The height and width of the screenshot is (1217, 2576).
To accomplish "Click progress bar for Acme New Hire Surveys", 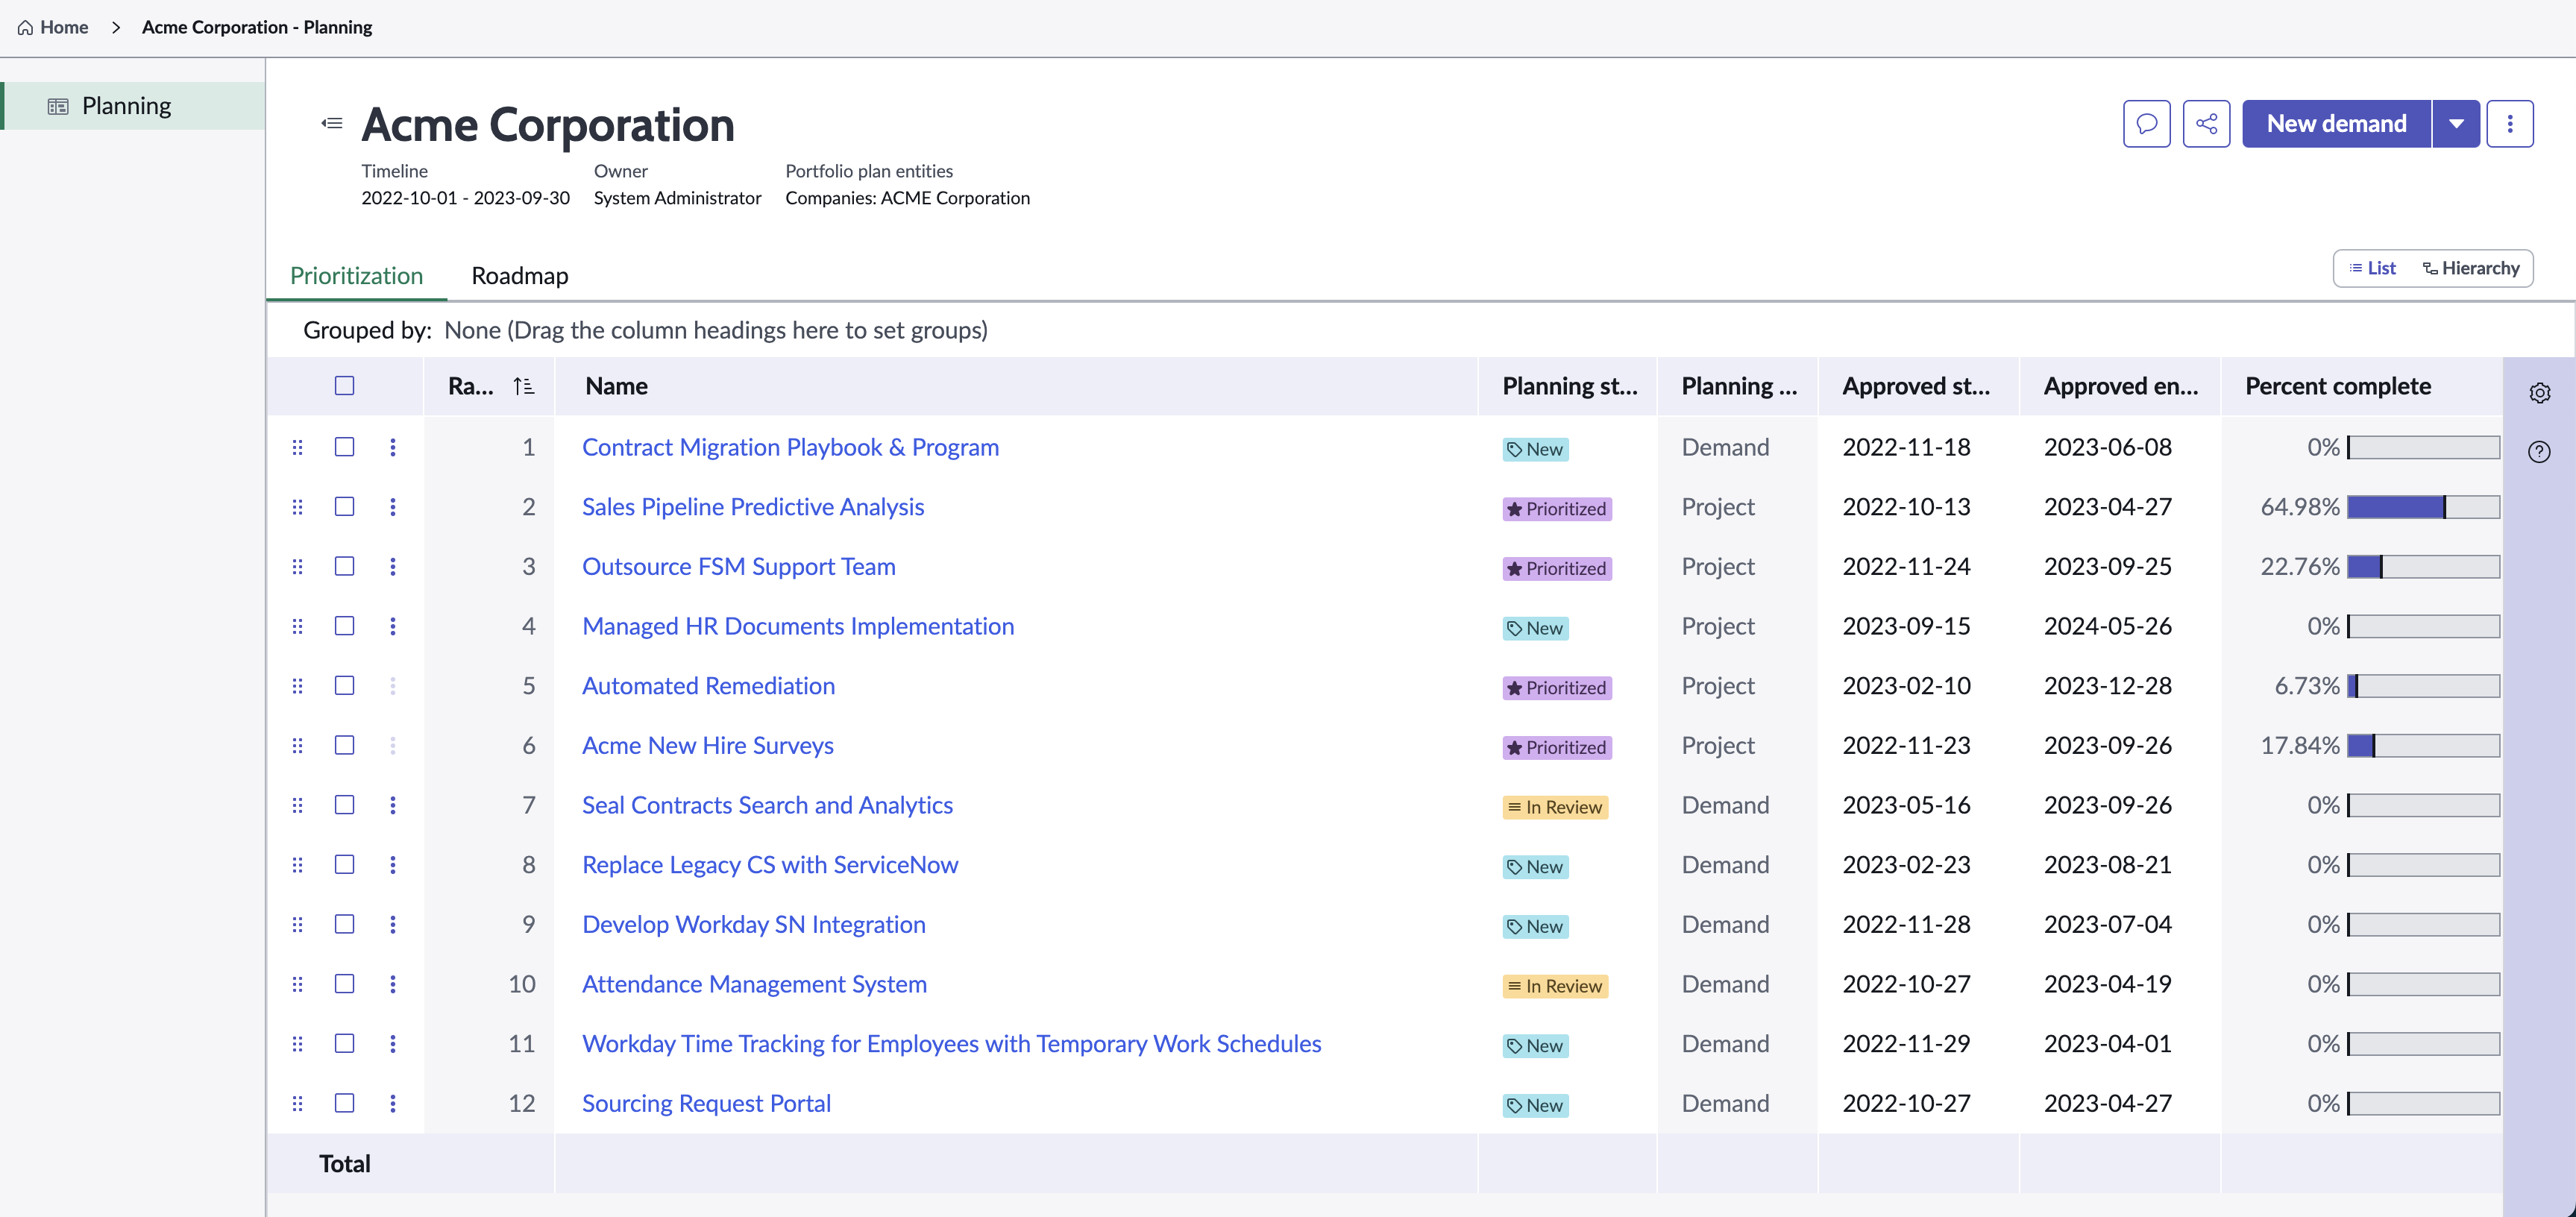I will 2423,746.
